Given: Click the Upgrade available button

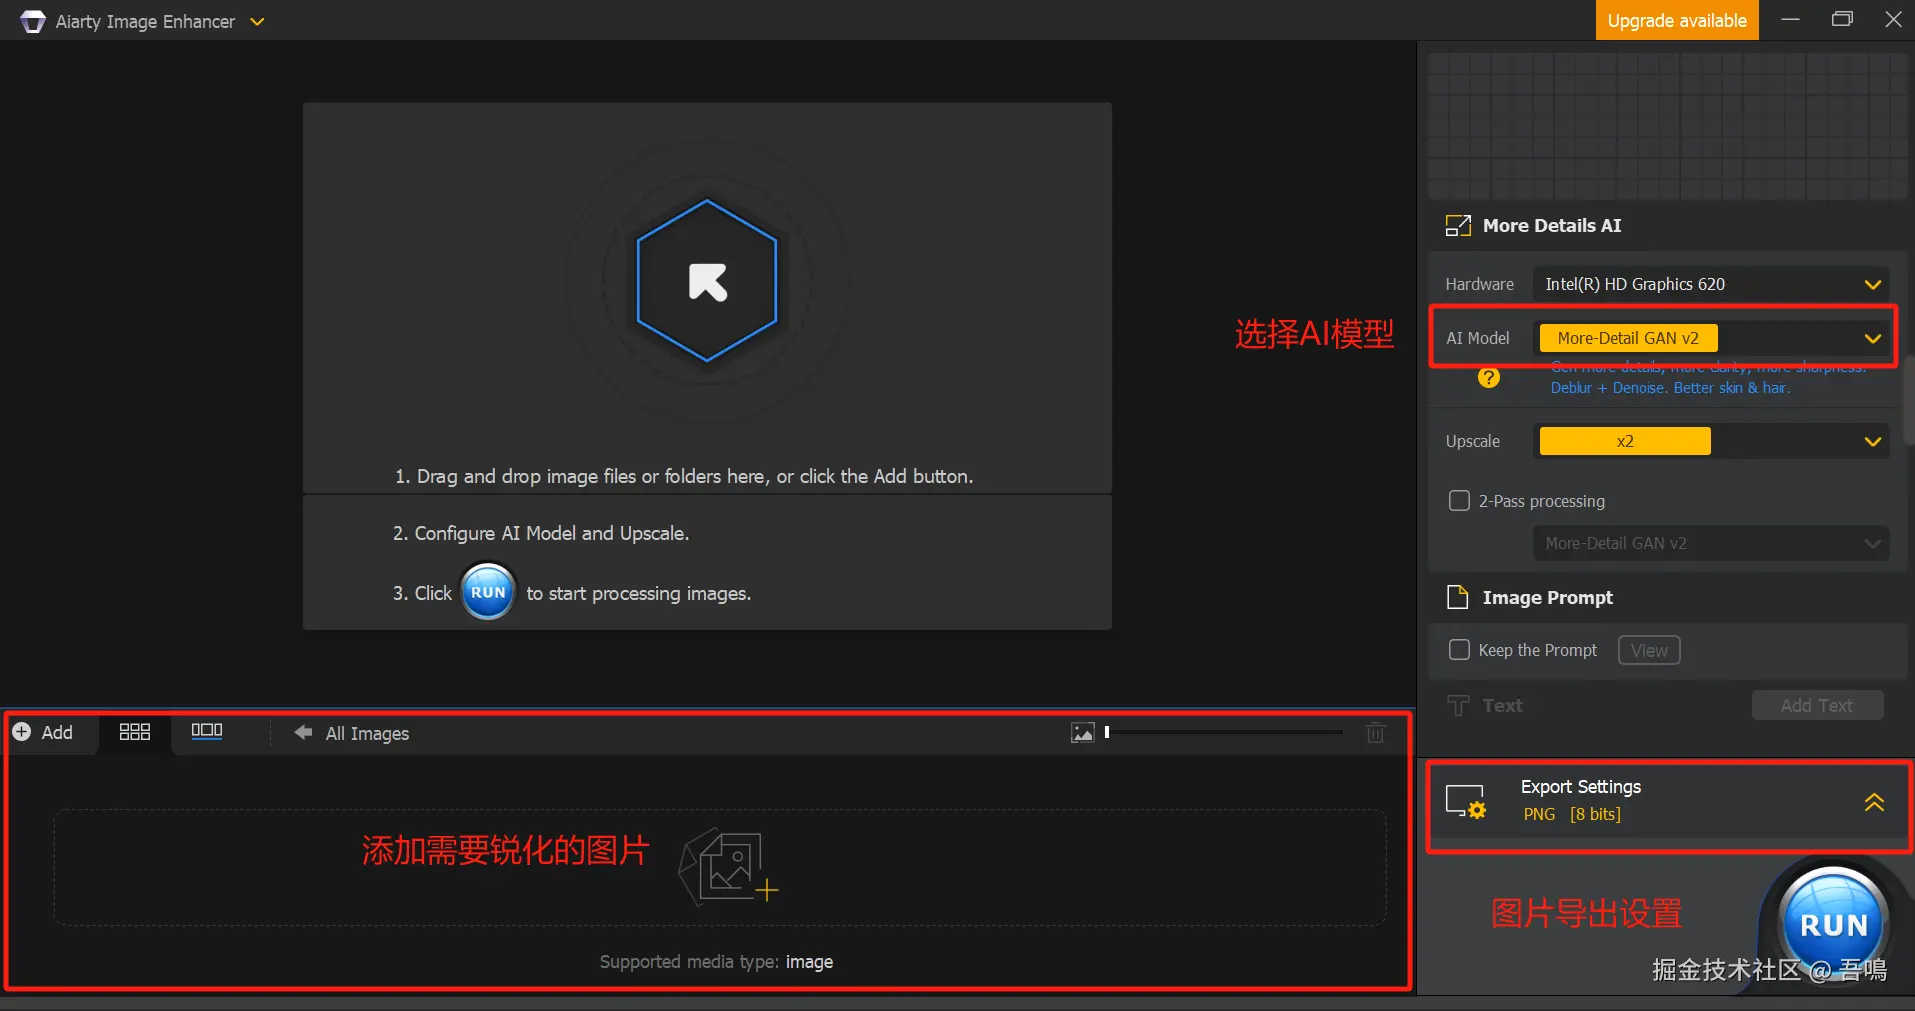Looking at the screenshot, I should tap(1677, 20).
